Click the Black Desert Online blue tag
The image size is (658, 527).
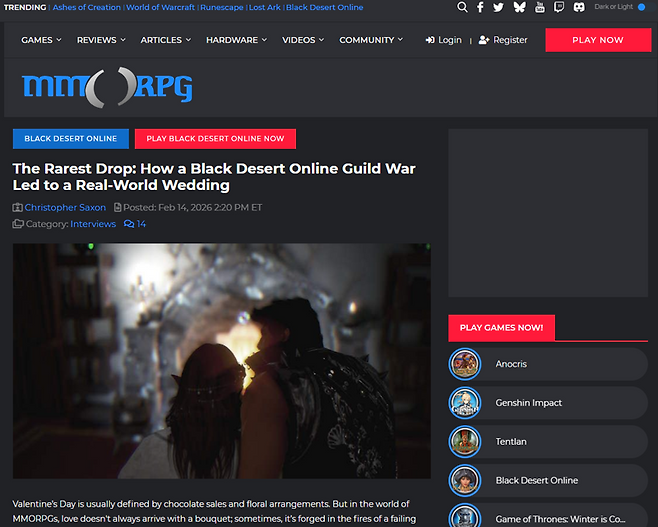point(71,139)
